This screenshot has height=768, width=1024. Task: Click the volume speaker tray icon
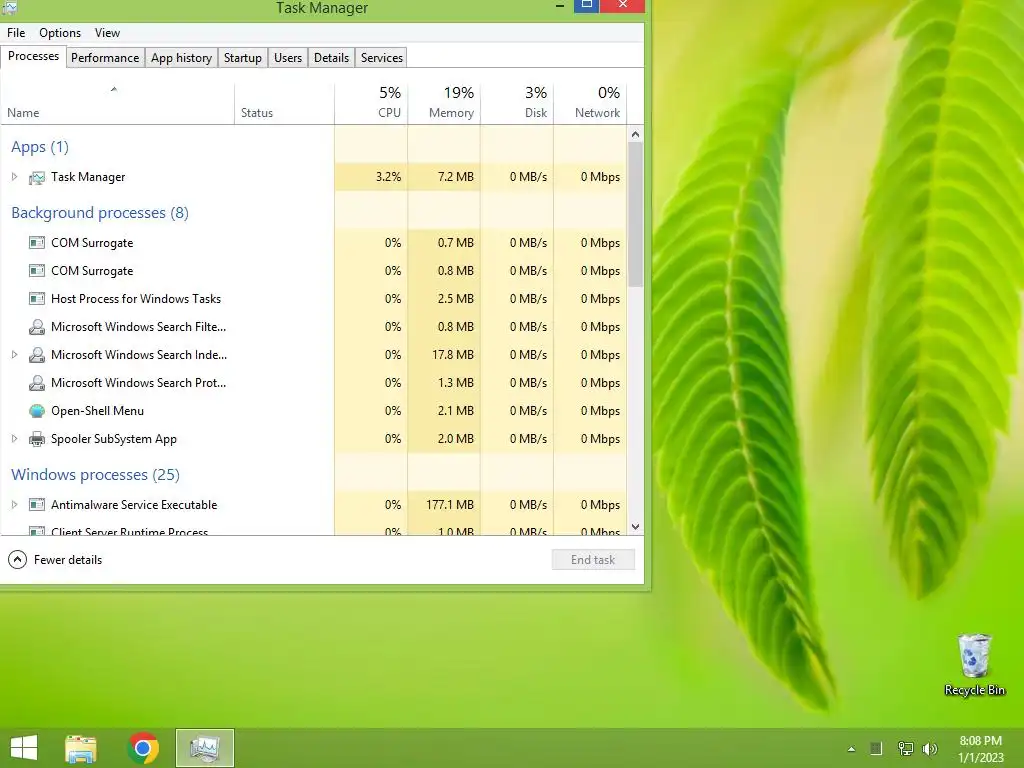(930, 749)
